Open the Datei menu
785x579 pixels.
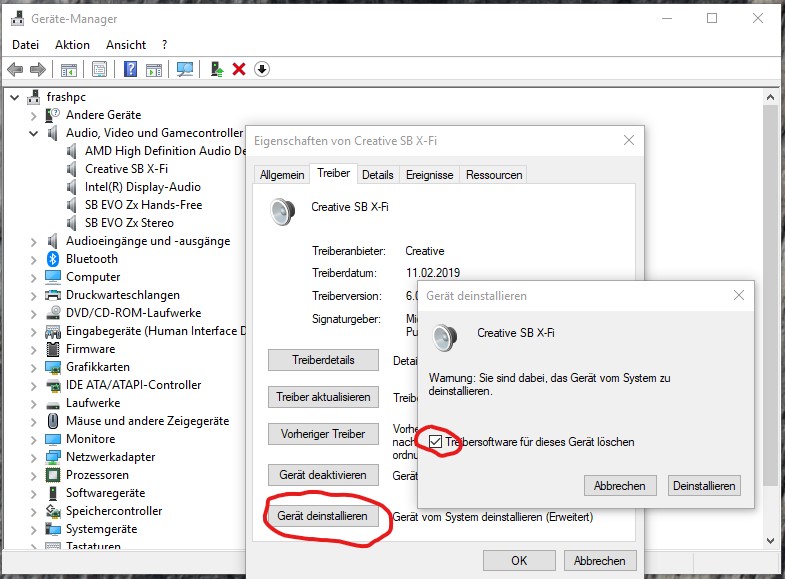coord(26,45)
